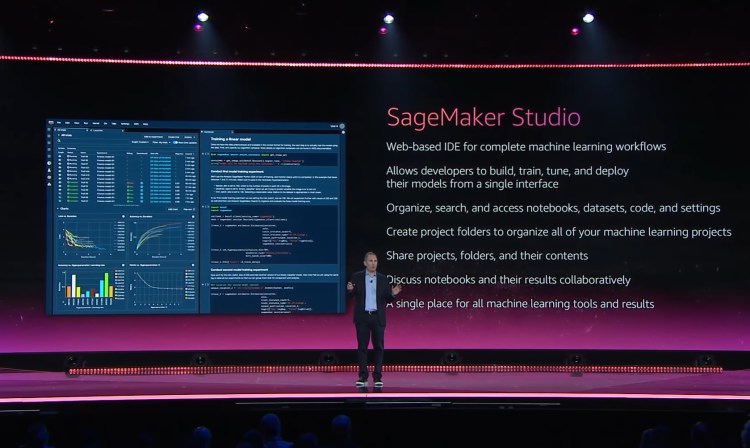The height and width of the screenshot is (448, 750).
Task: Close the All trials tab
Action: [87, 130]
